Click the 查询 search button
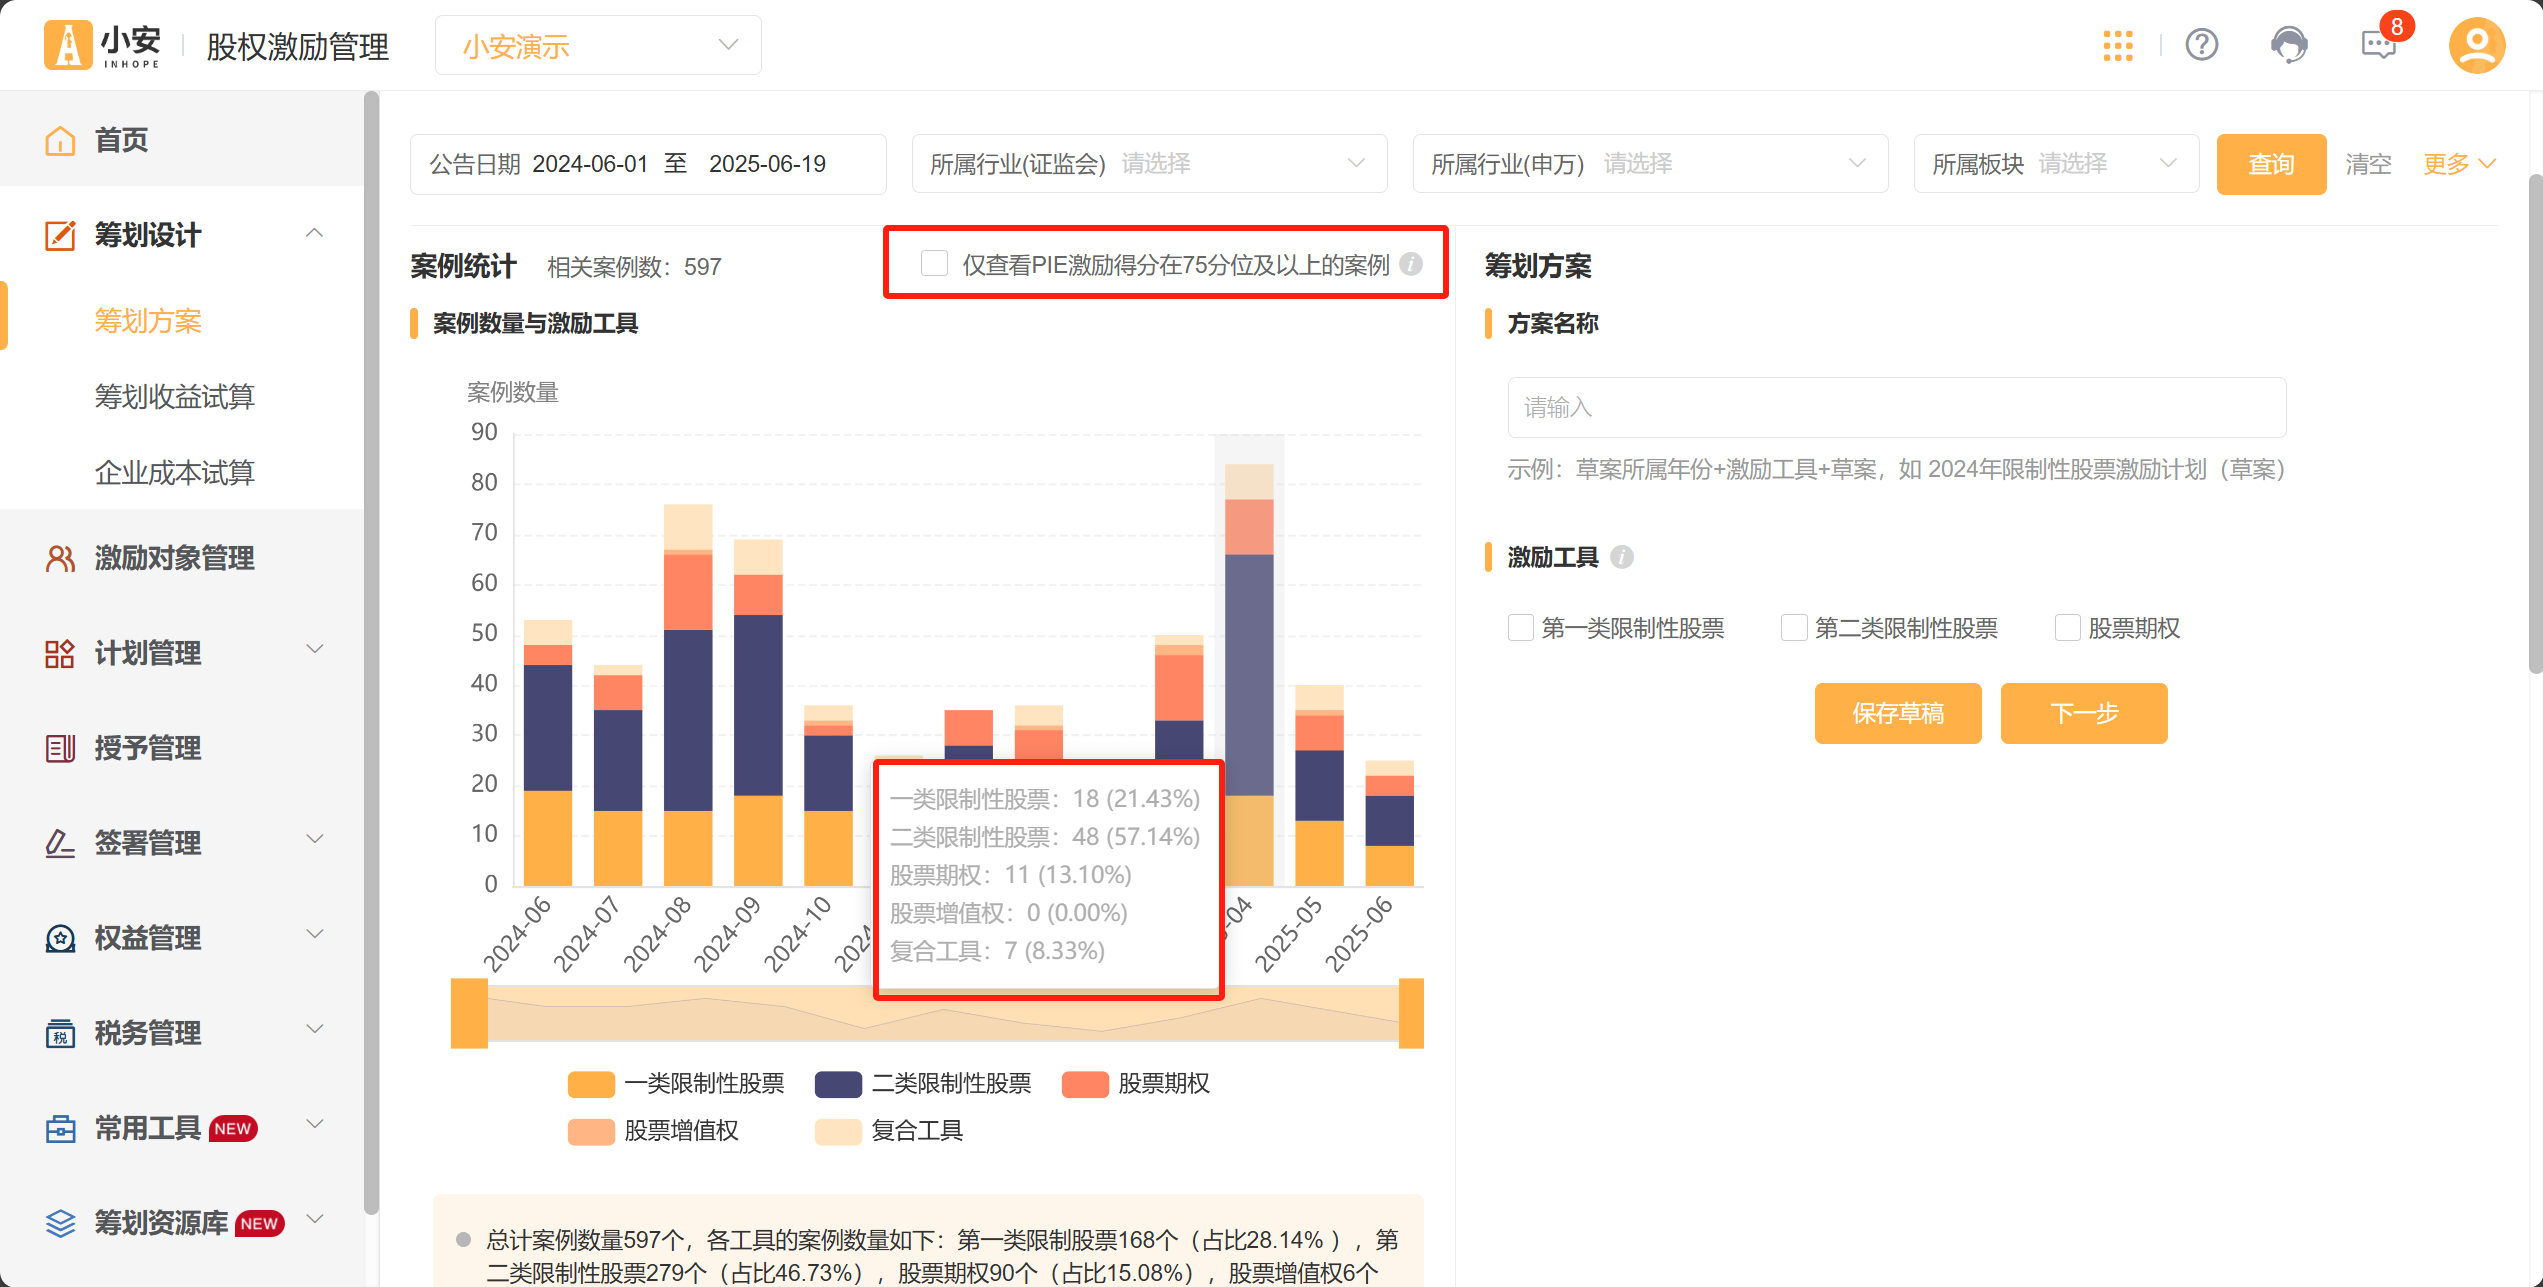 click(x=2271, y=164)
